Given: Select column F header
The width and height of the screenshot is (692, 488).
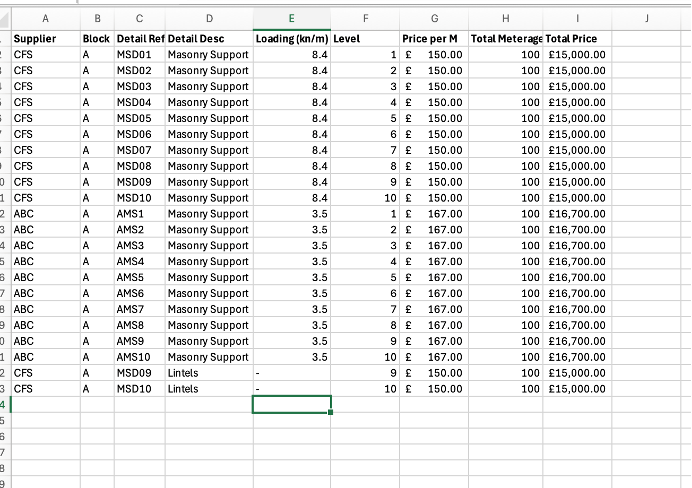Looking at the screenshot, I should coord(365,19).
